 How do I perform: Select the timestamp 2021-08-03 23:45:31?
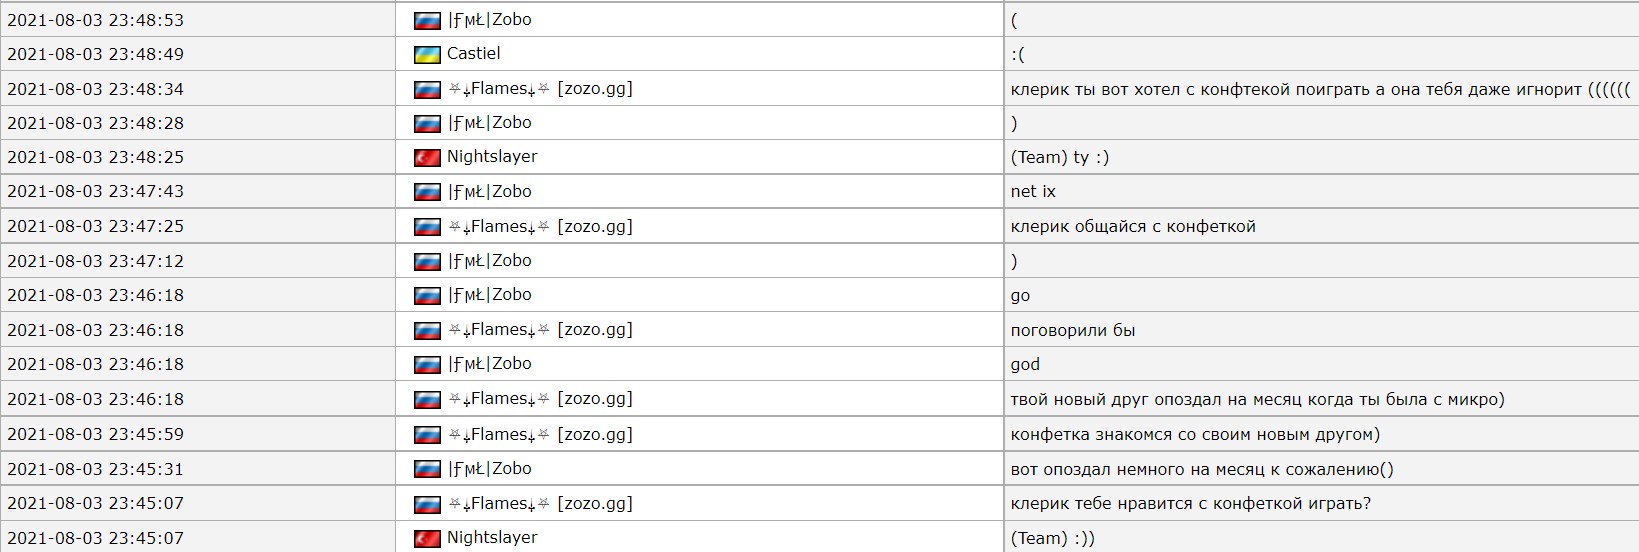pos(95,469)
